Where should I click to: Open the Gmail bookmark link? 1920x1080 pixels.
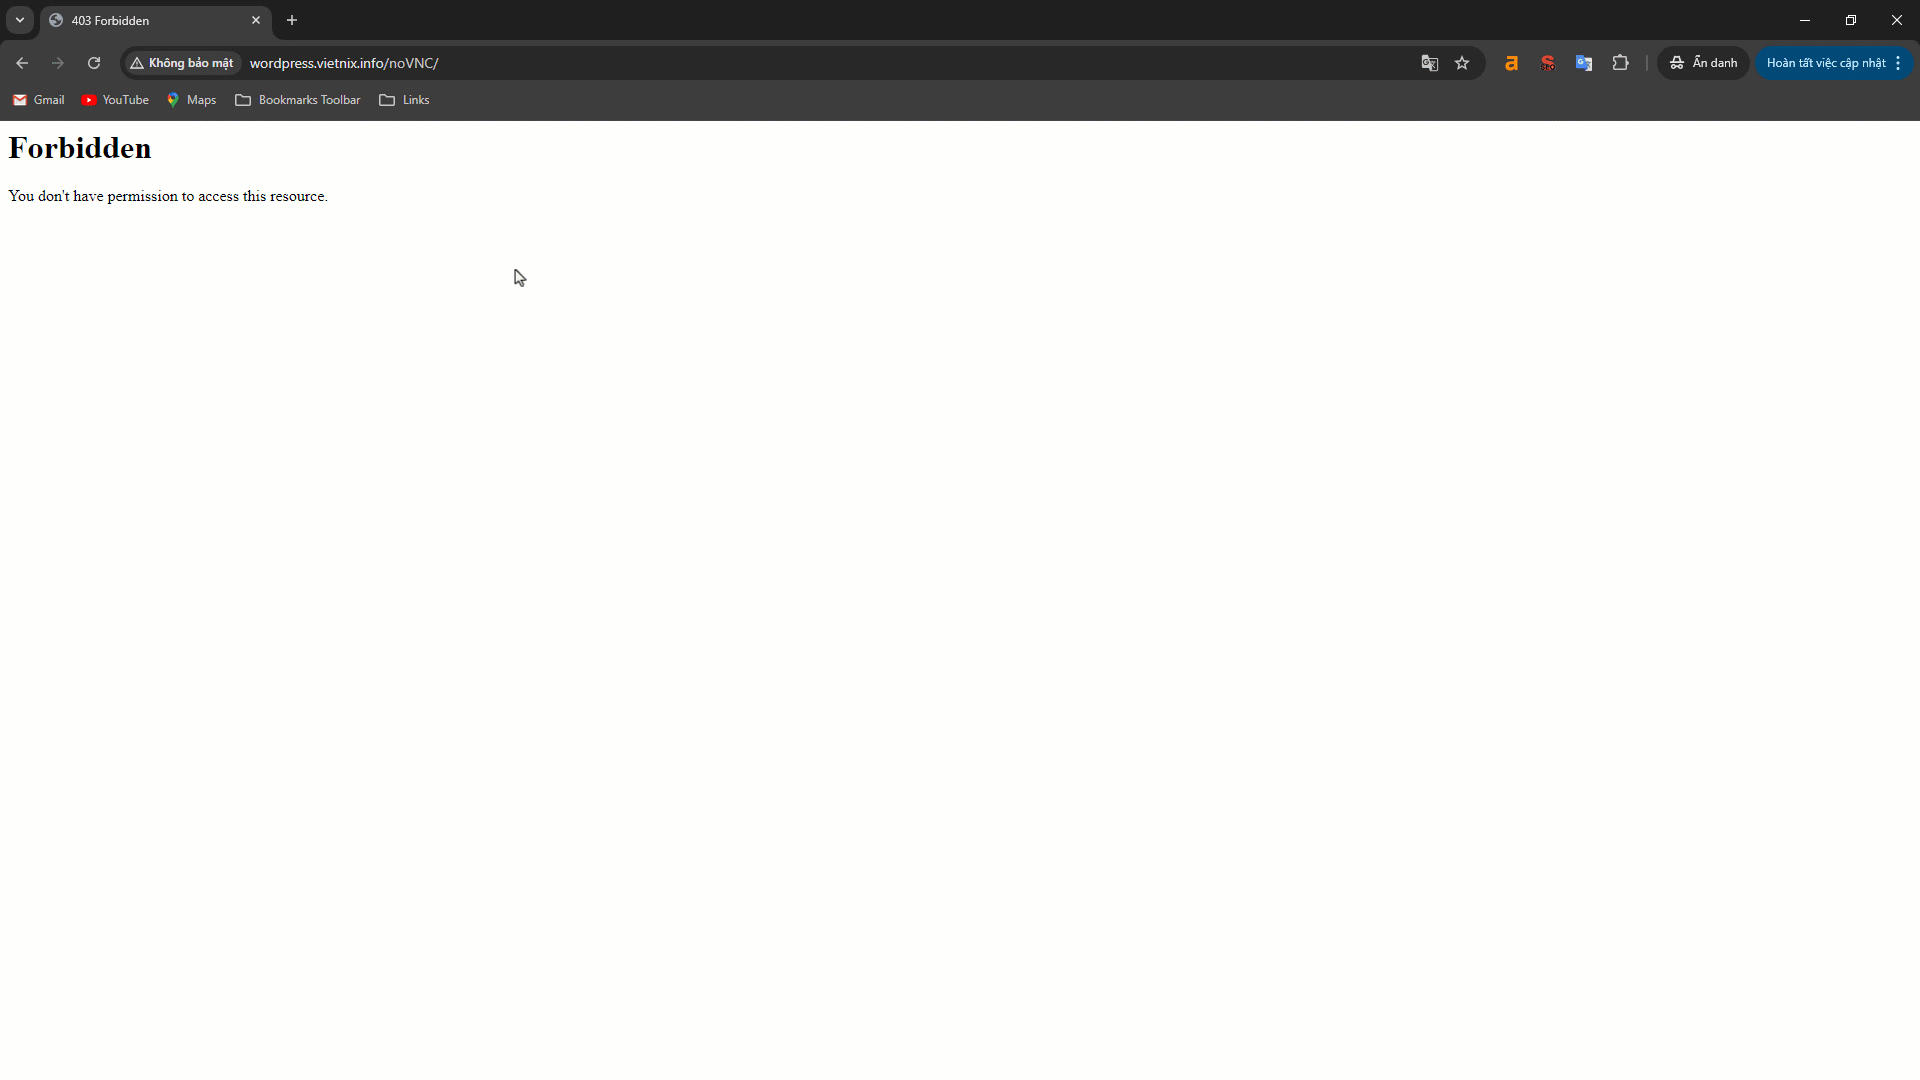(x=38, y=100)
